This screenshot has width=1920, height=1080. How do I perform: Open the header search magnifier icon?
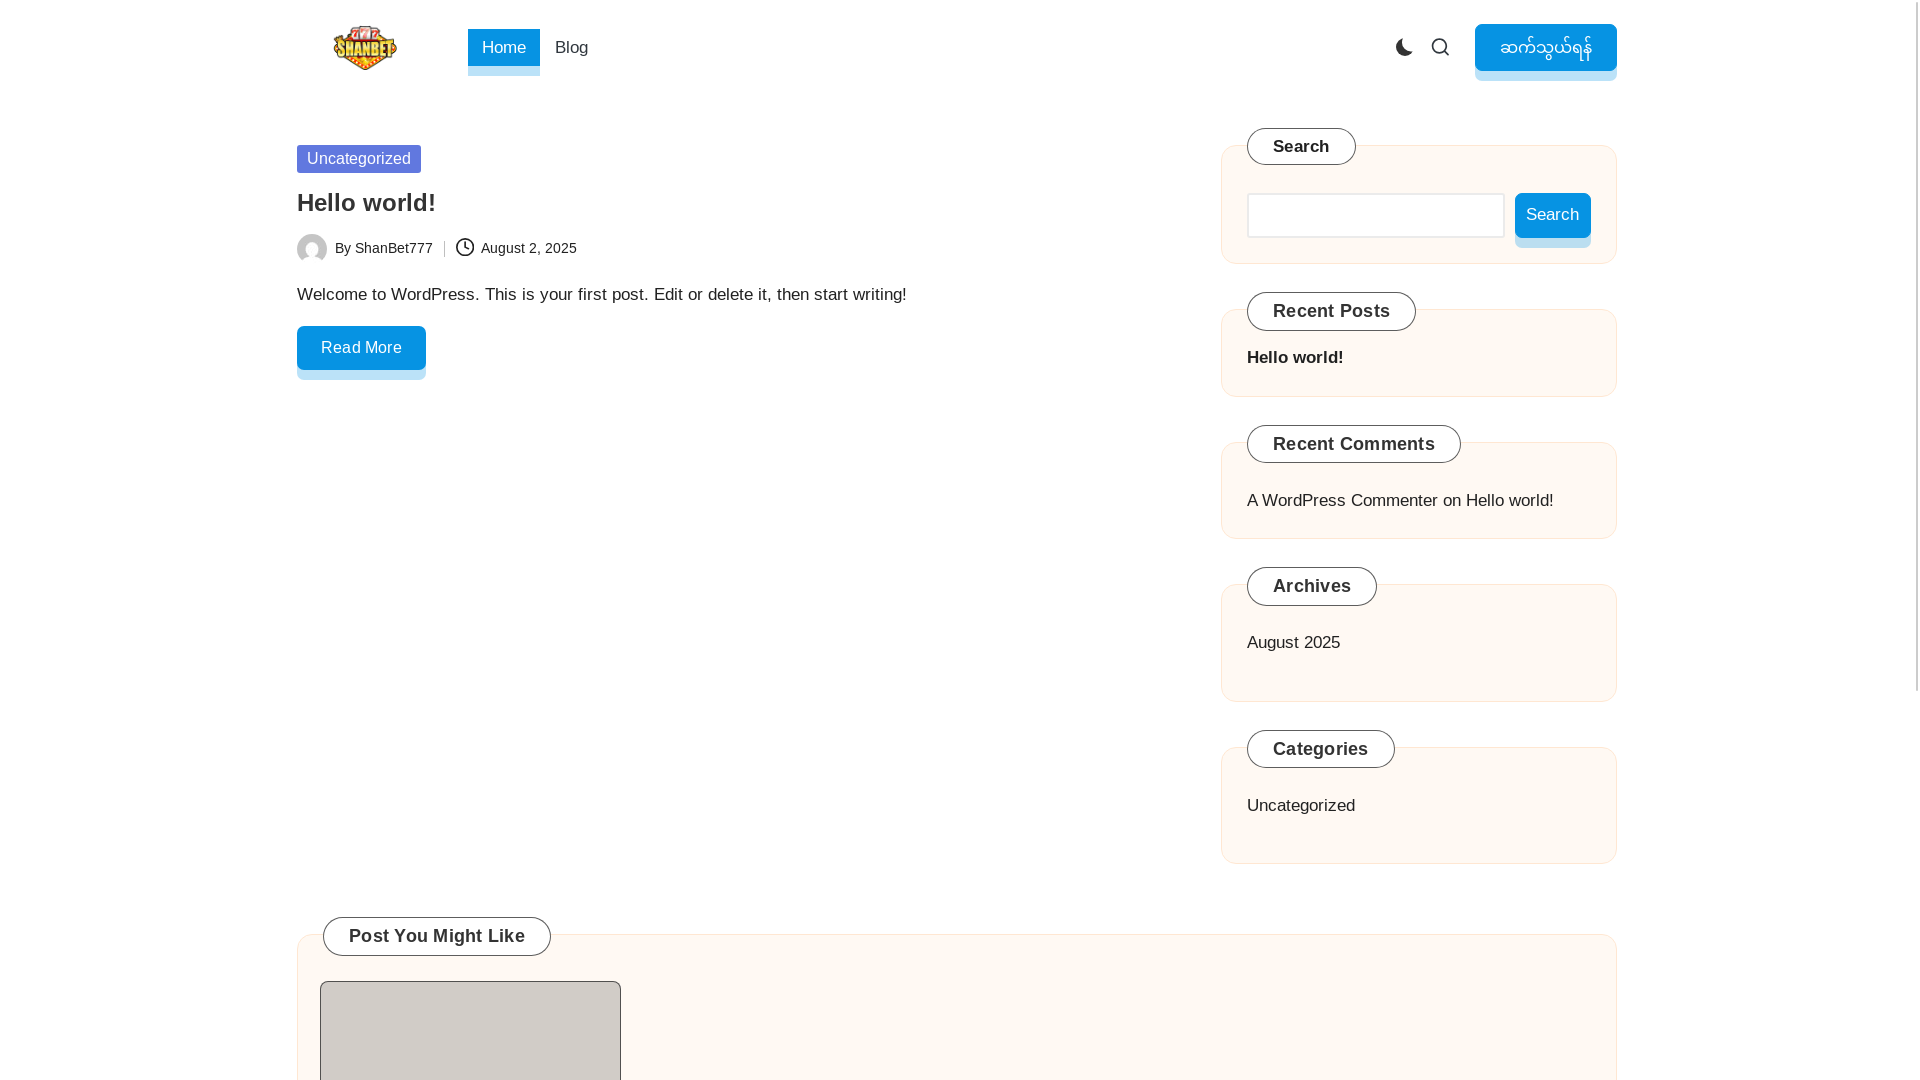[x=1440, y=47]
